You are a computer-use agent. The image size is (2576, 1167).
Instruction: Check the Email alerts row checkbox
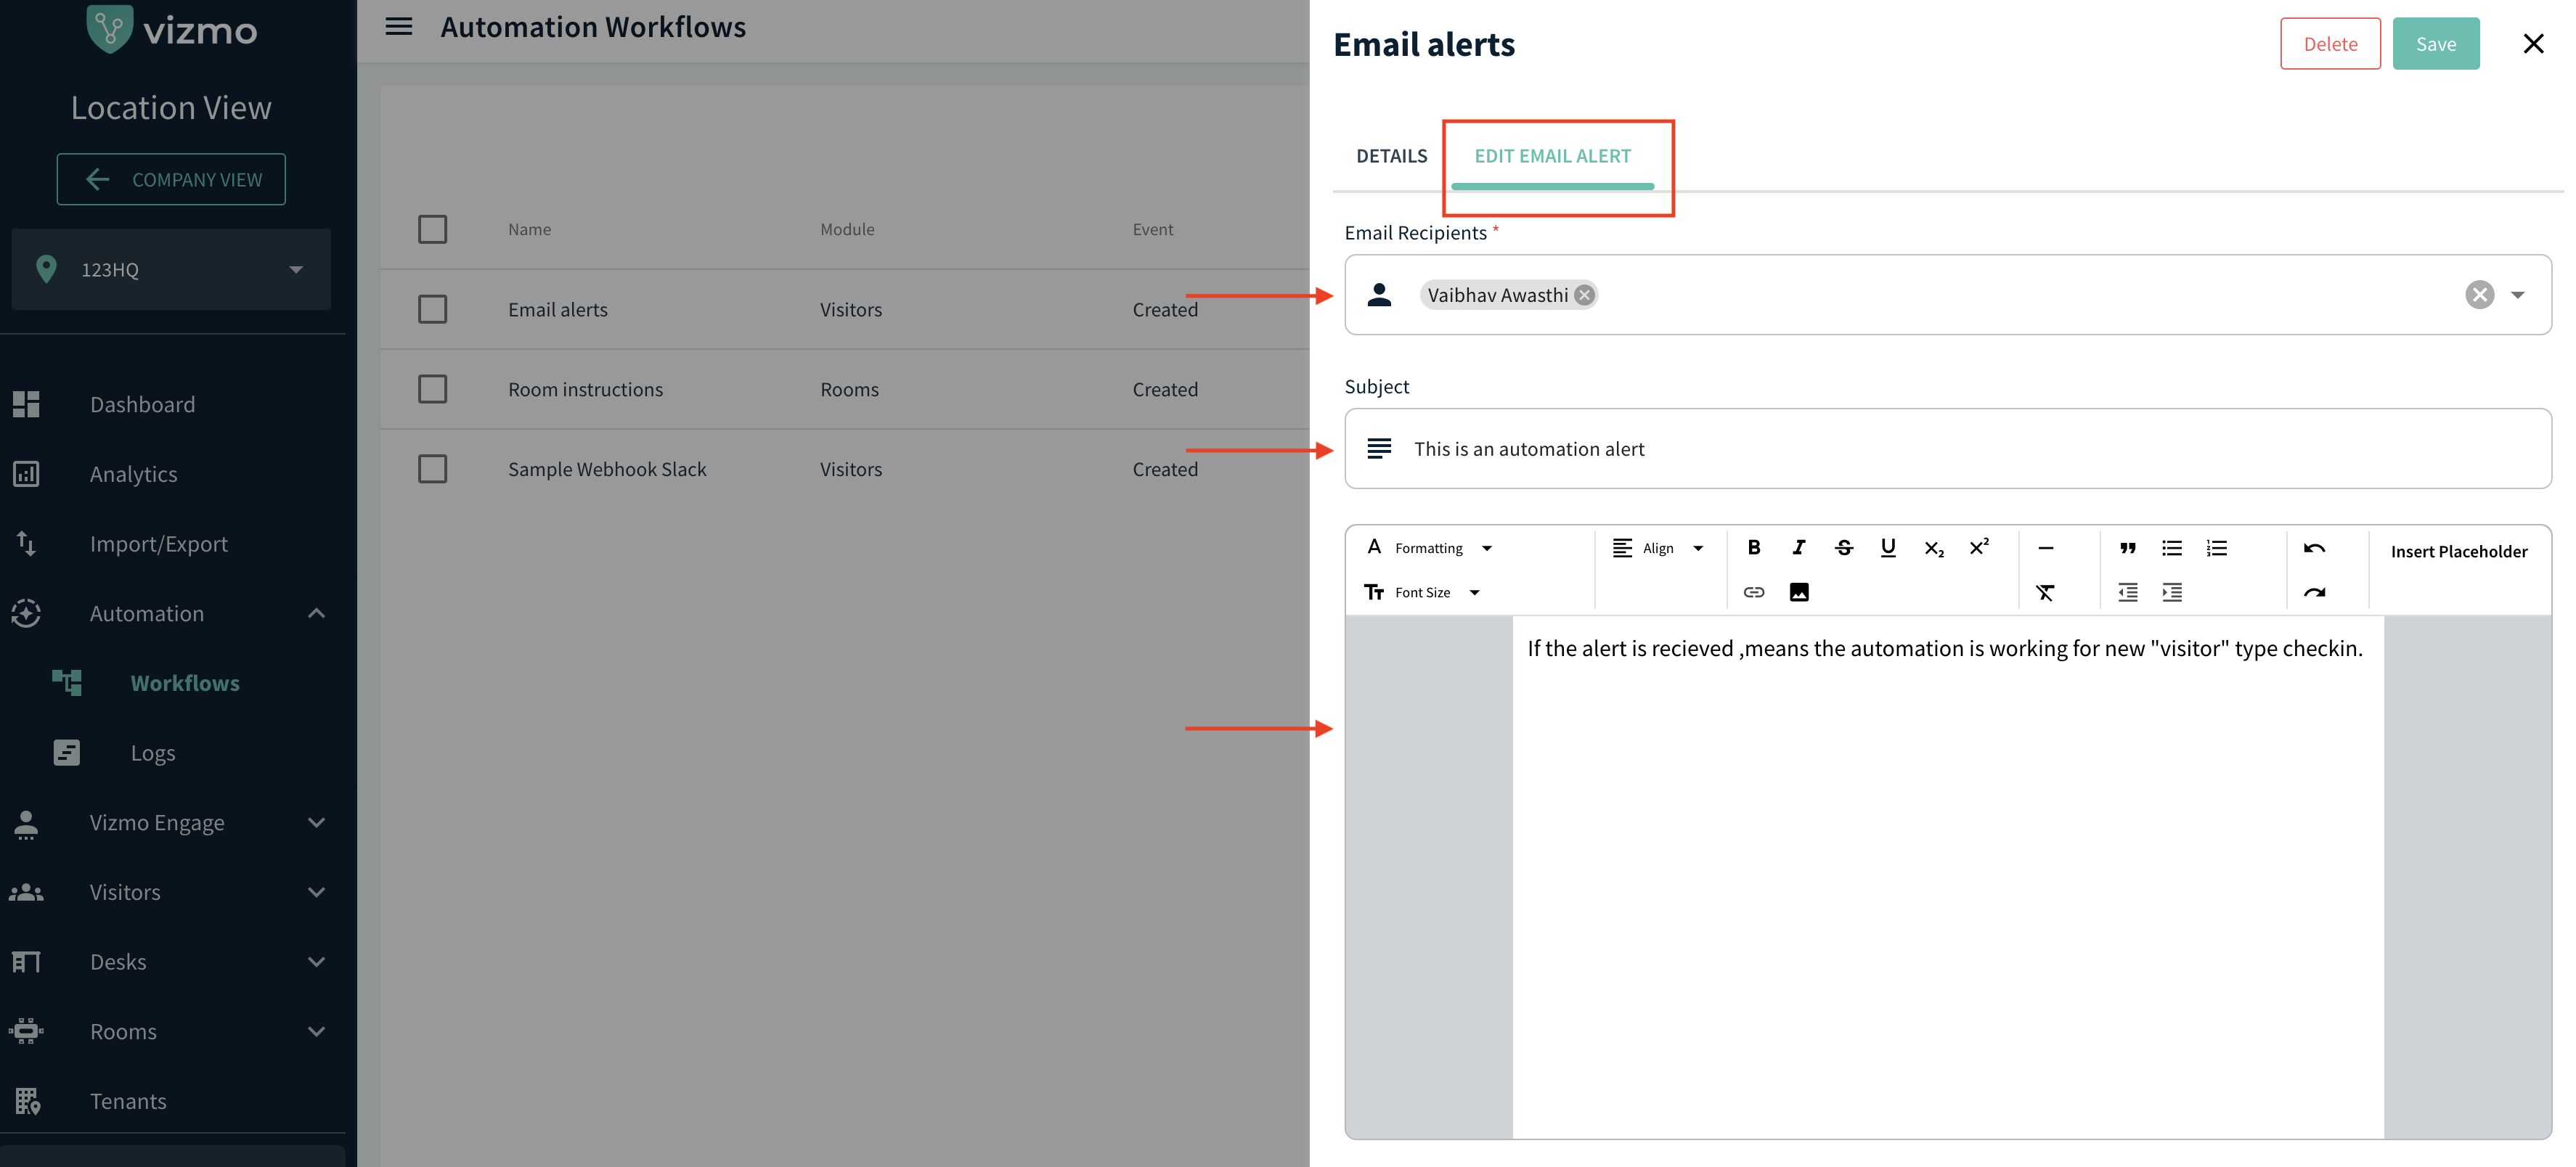pyautogui.click(x=432, y=309)
